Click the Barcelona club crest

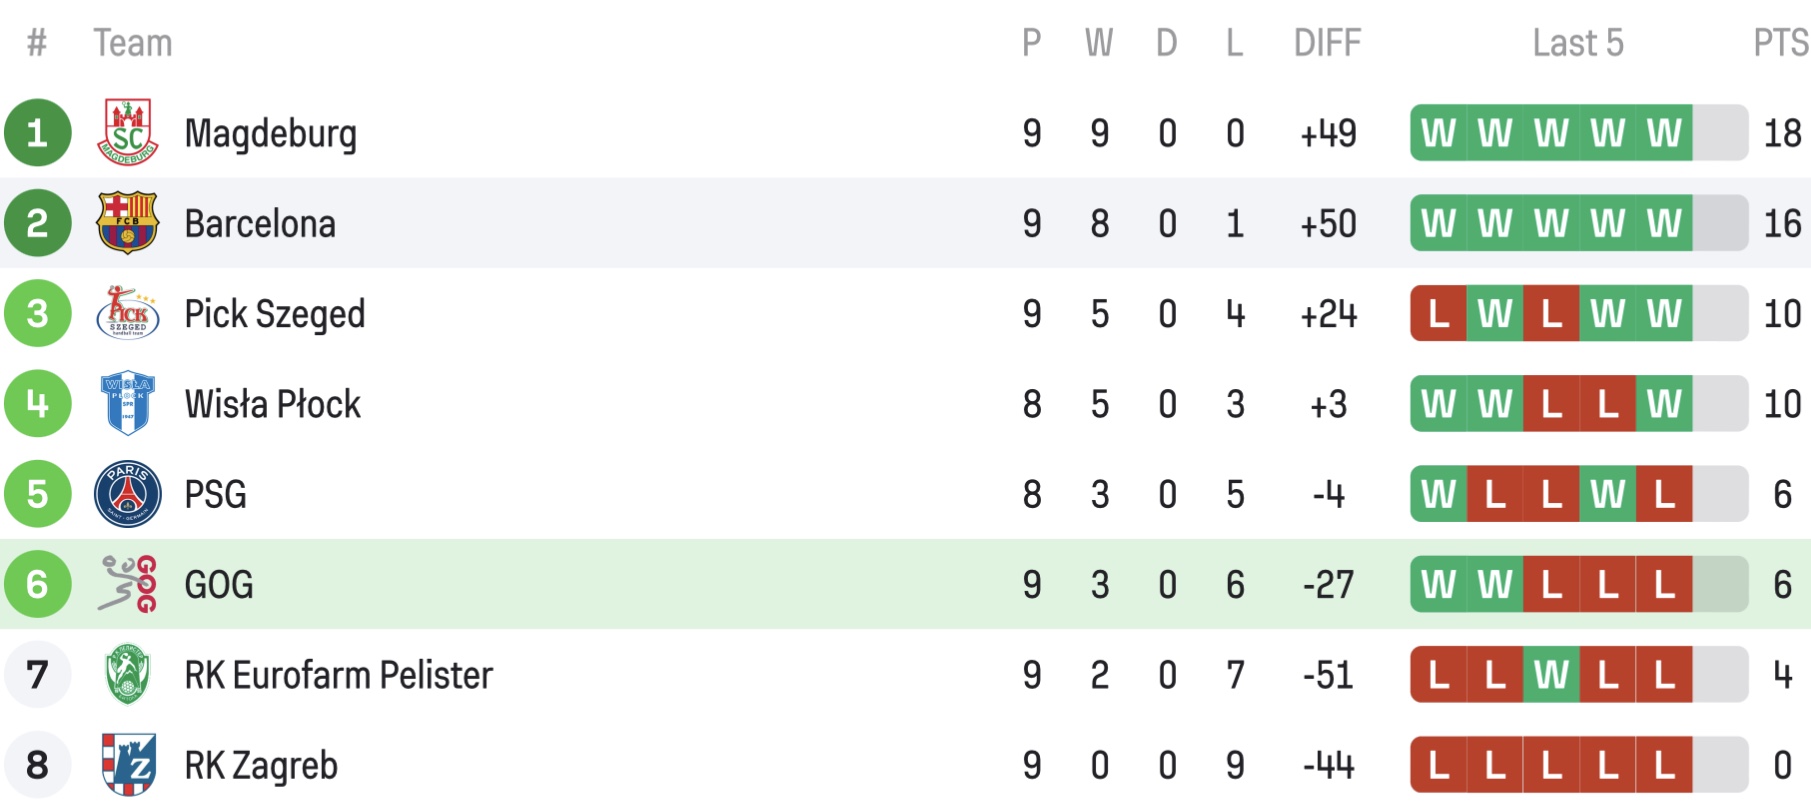click(128, 223)
